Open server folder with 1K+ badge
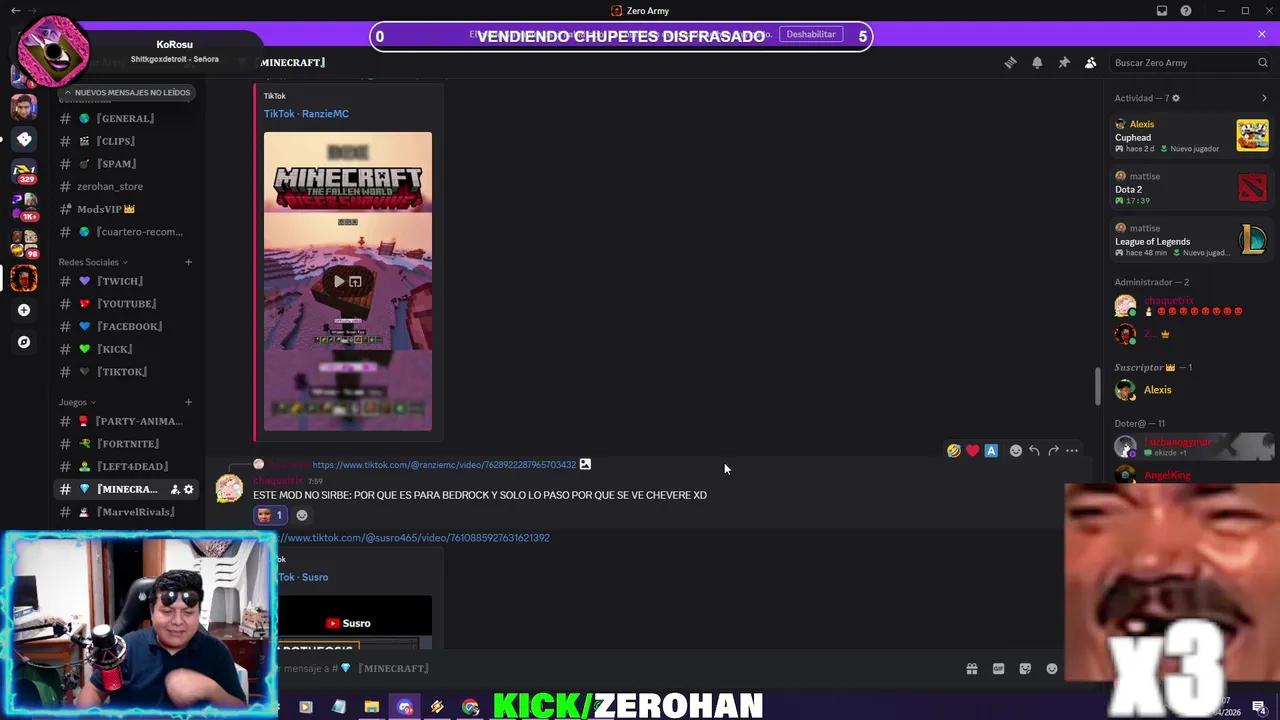Image resolution: width=1280 pixels, height=720 pixels. [24, 207]
